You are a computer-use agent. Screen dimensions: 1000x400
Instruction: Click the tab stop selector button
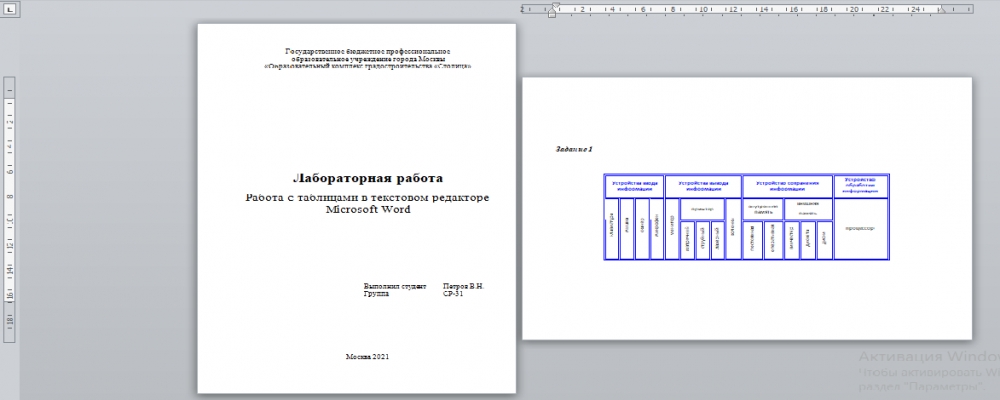point(12,10)
